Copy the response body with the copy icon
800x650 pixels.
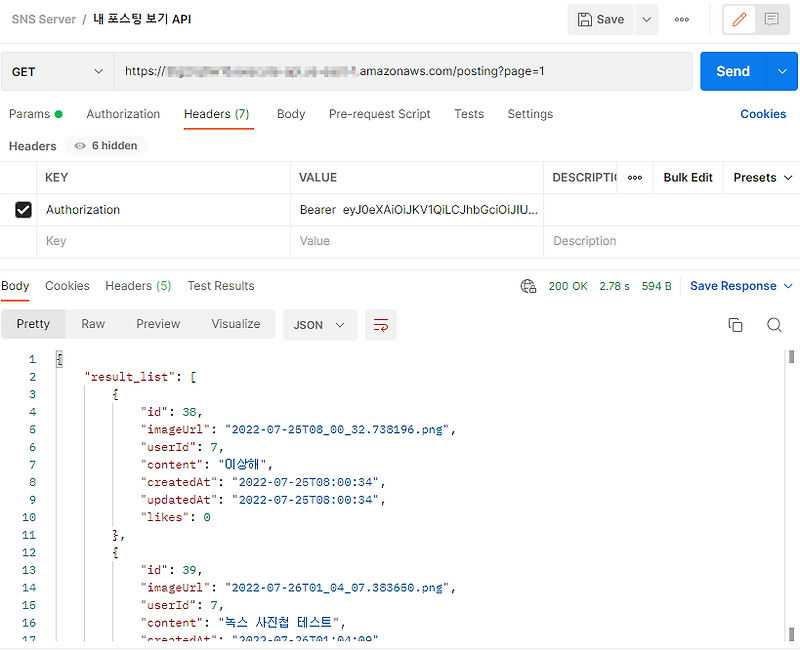tap(736, 324)
